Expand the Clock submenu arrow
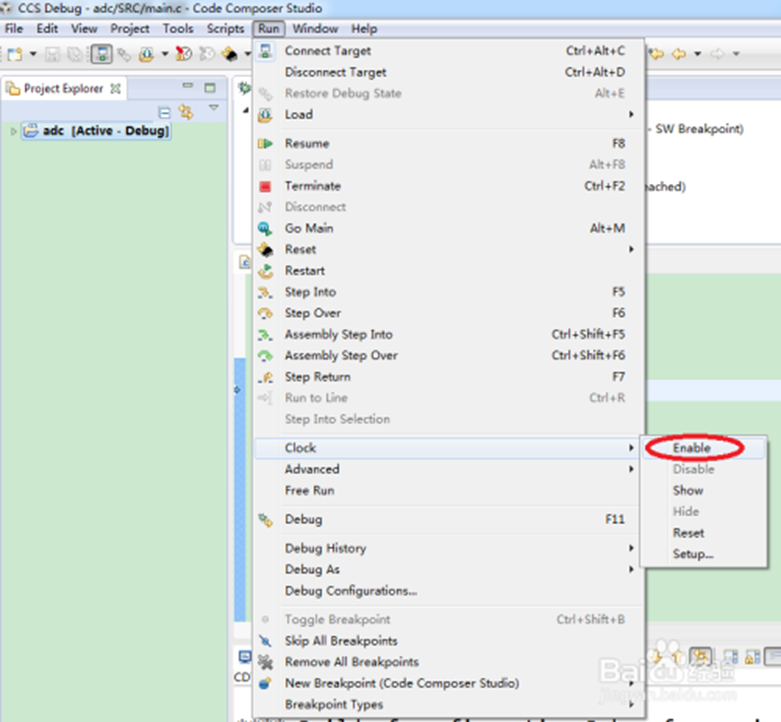 631,448
